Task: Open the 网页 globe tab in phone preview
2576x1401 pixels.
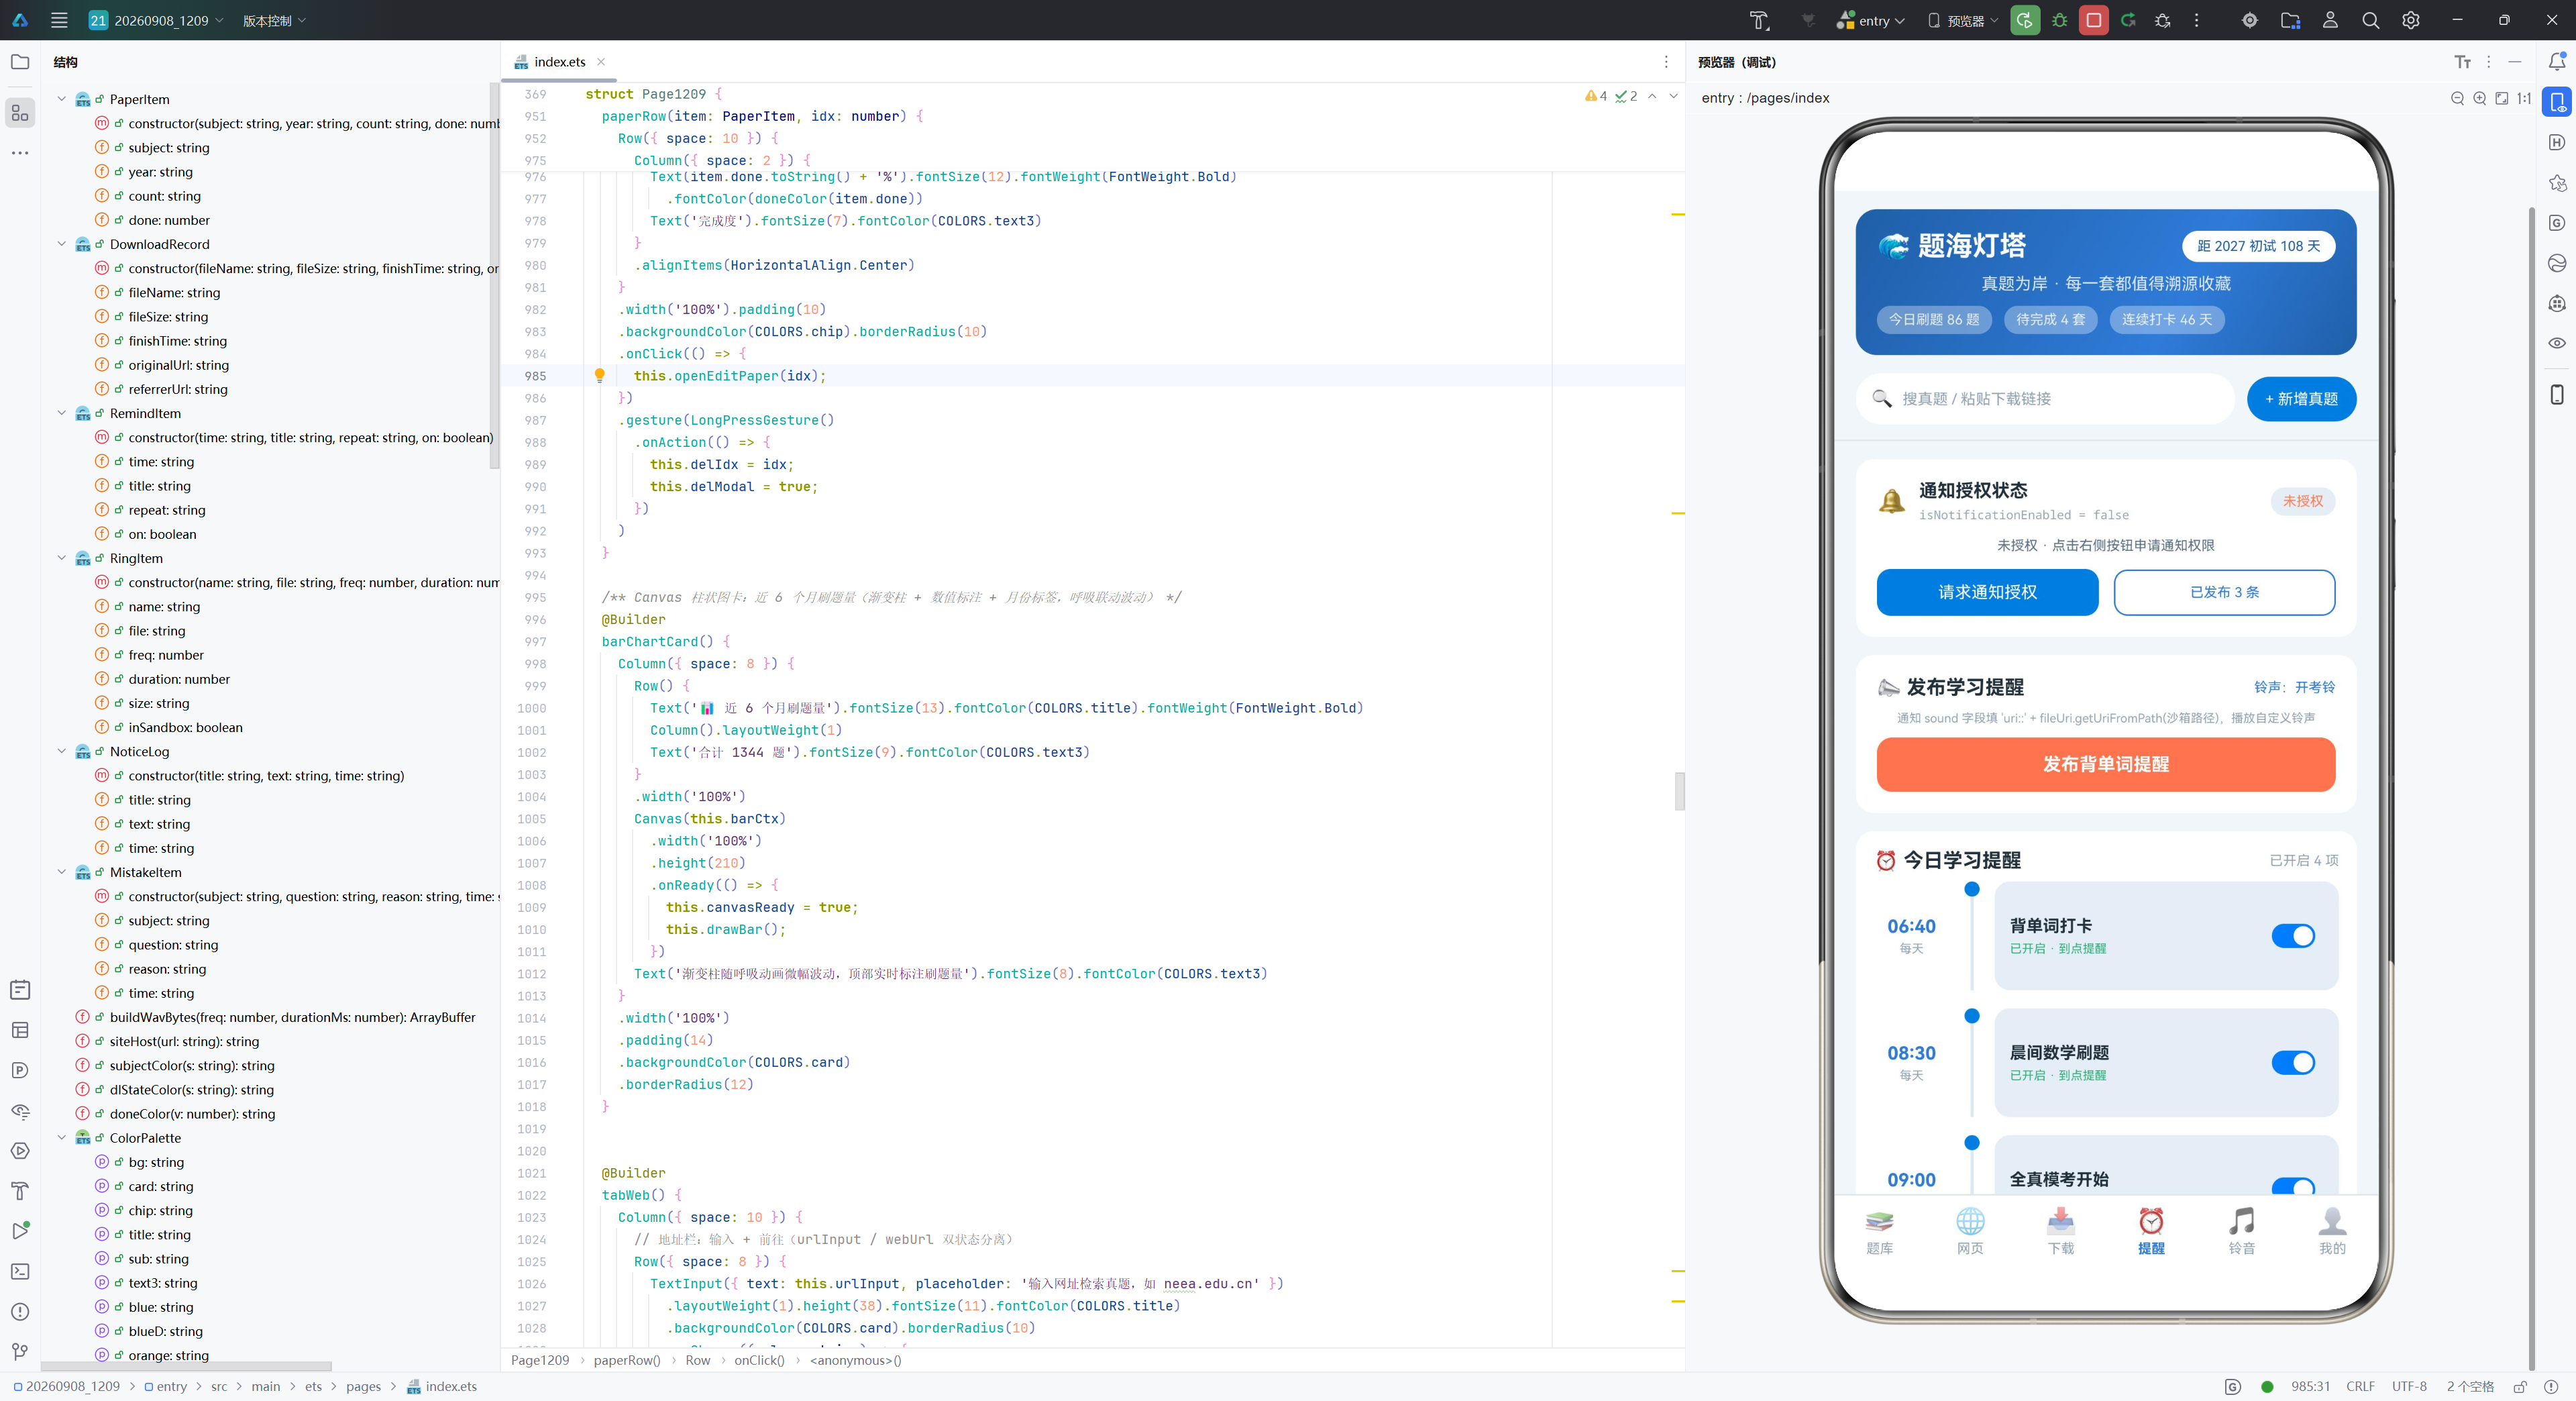Action: point(1970,1230)
